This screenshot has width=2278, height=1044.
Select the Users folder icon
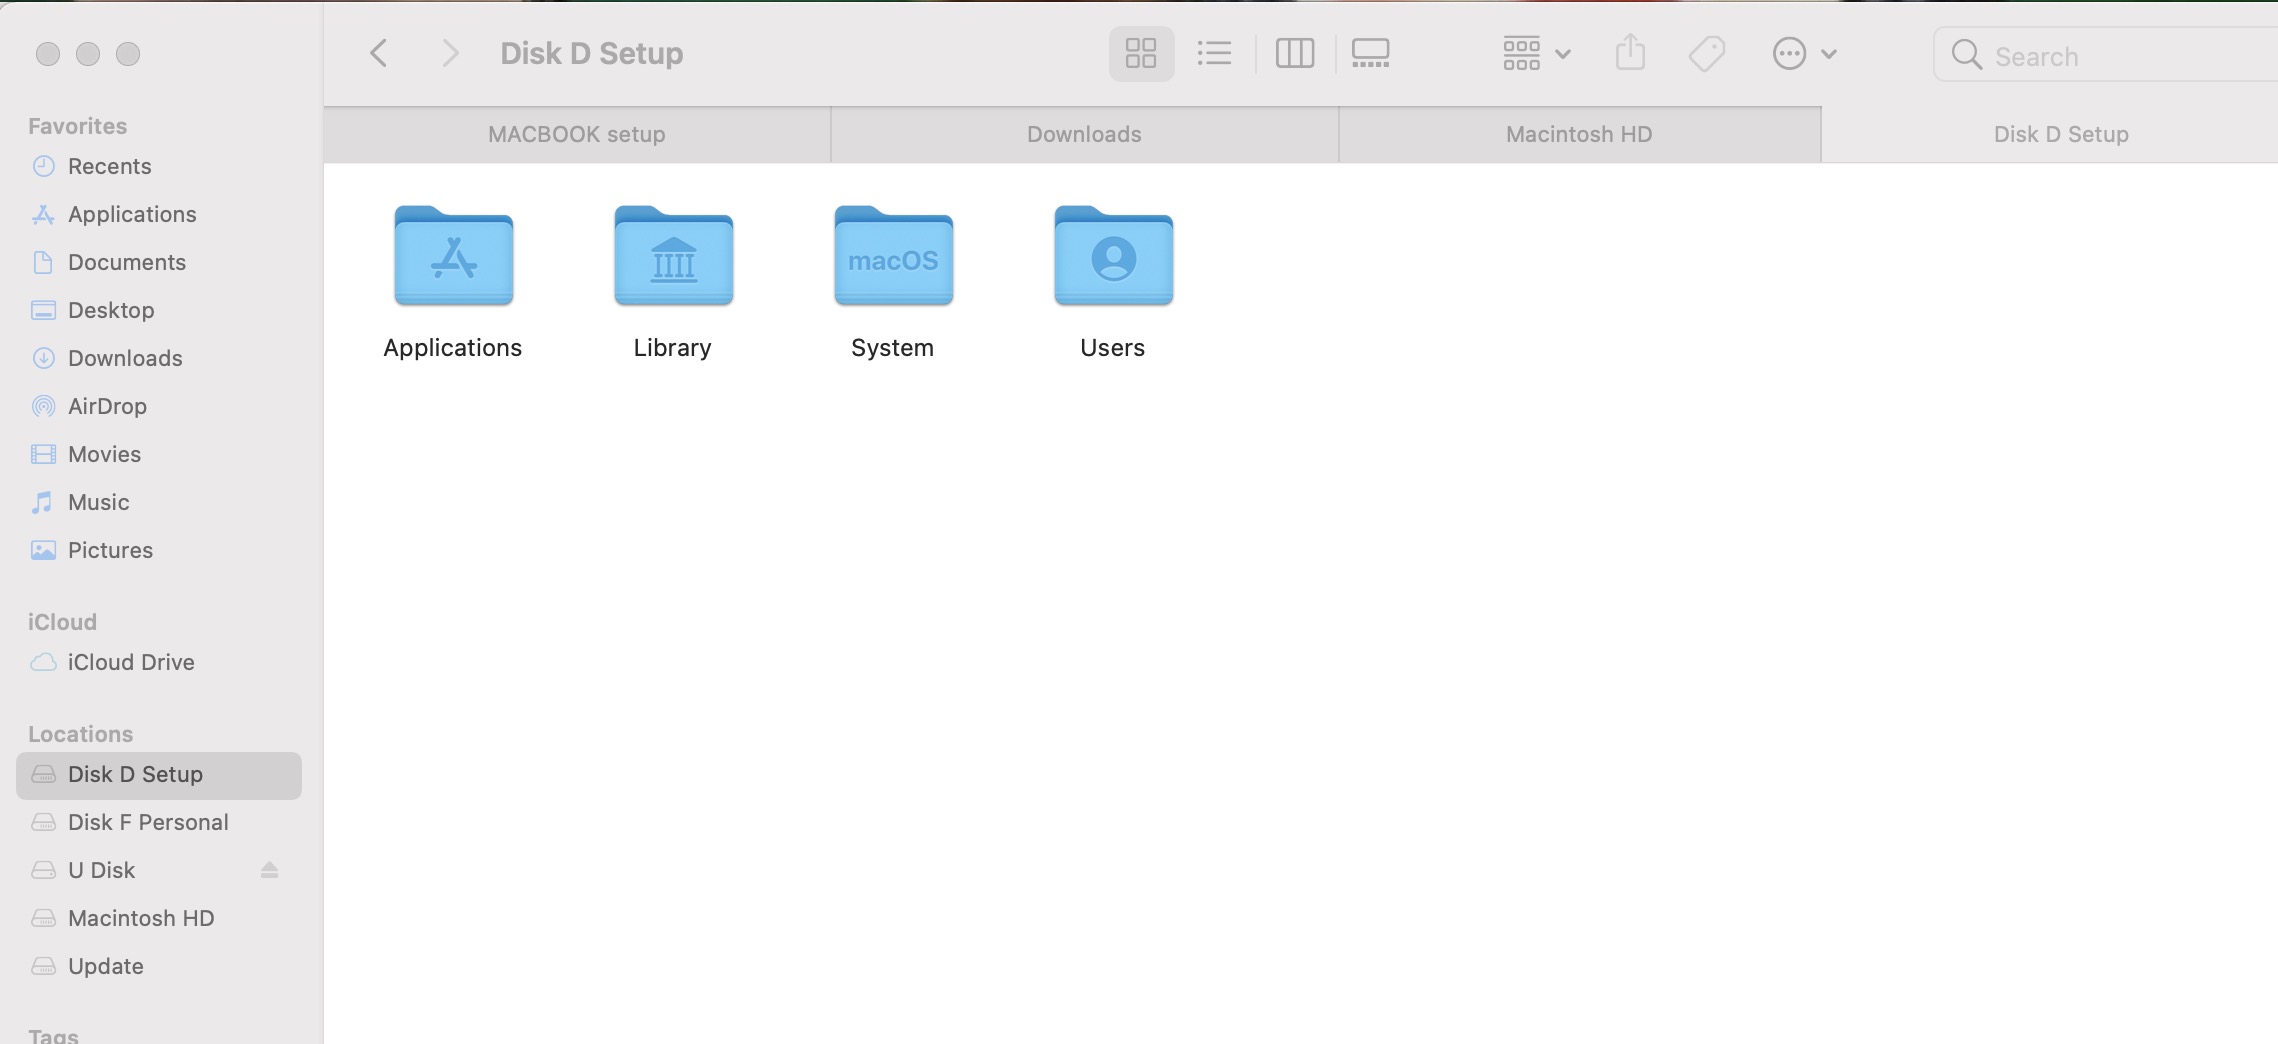[x=1113, y=257]
